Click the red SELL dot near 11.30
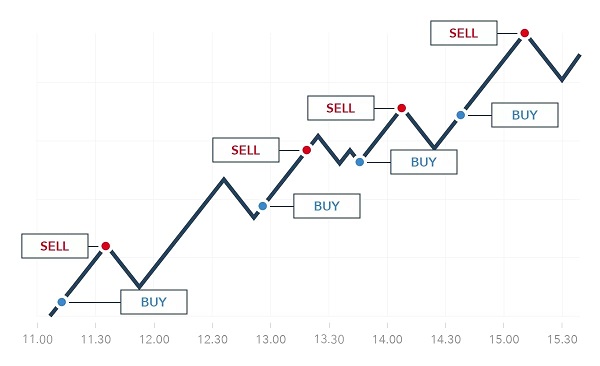This screenshot has height=366, width=600. [x=106, y=246]
